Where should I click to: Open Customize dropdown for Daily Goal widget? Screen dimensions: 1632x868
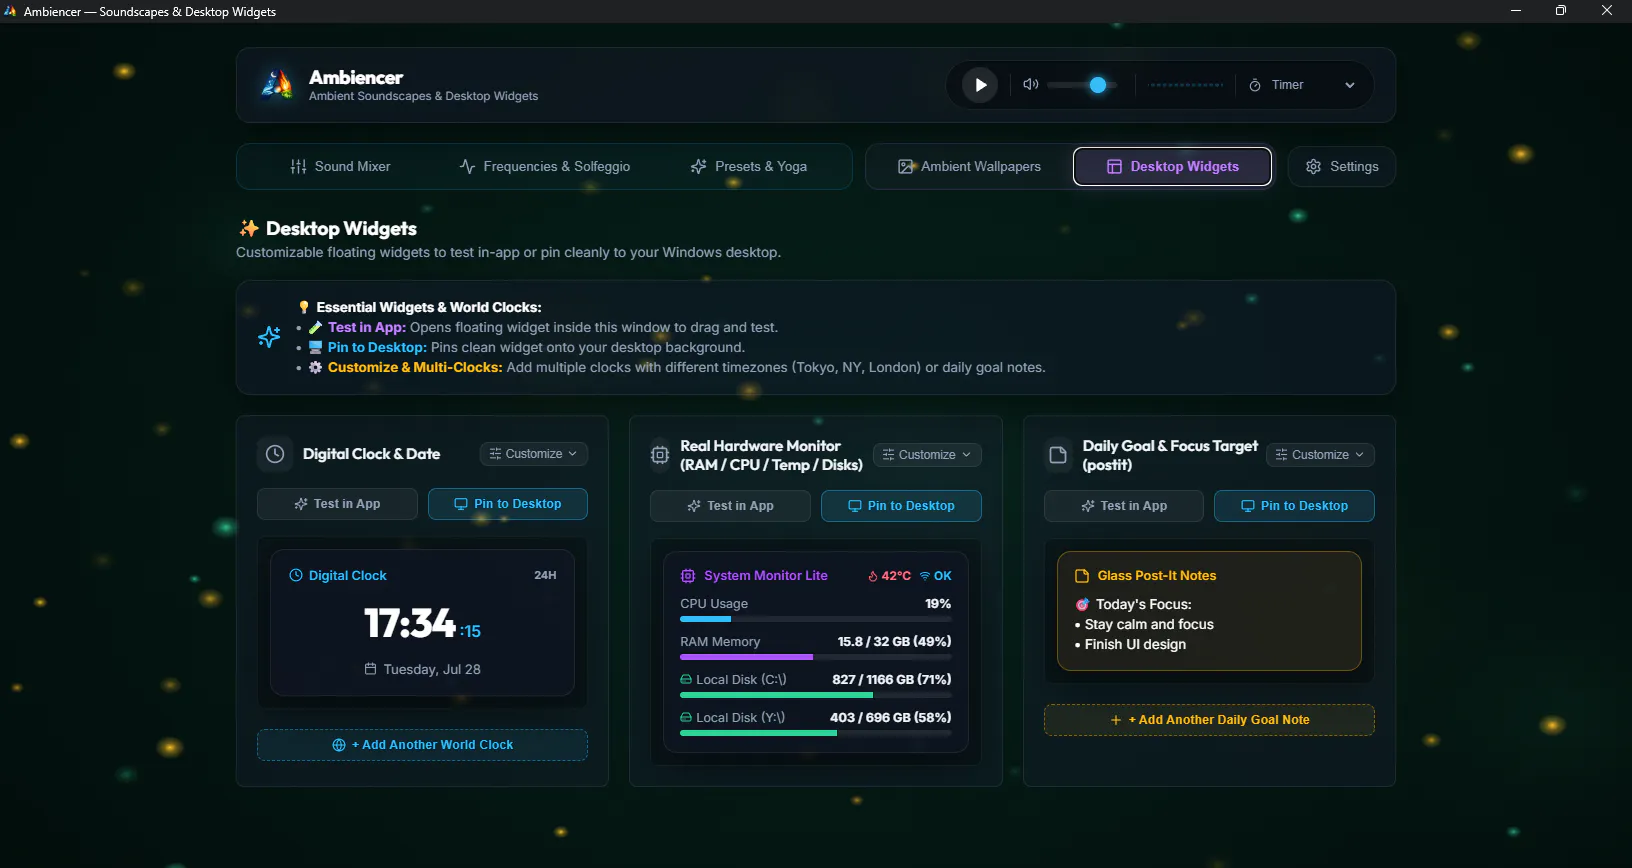pyautogui.click(x=1320, y=455)
